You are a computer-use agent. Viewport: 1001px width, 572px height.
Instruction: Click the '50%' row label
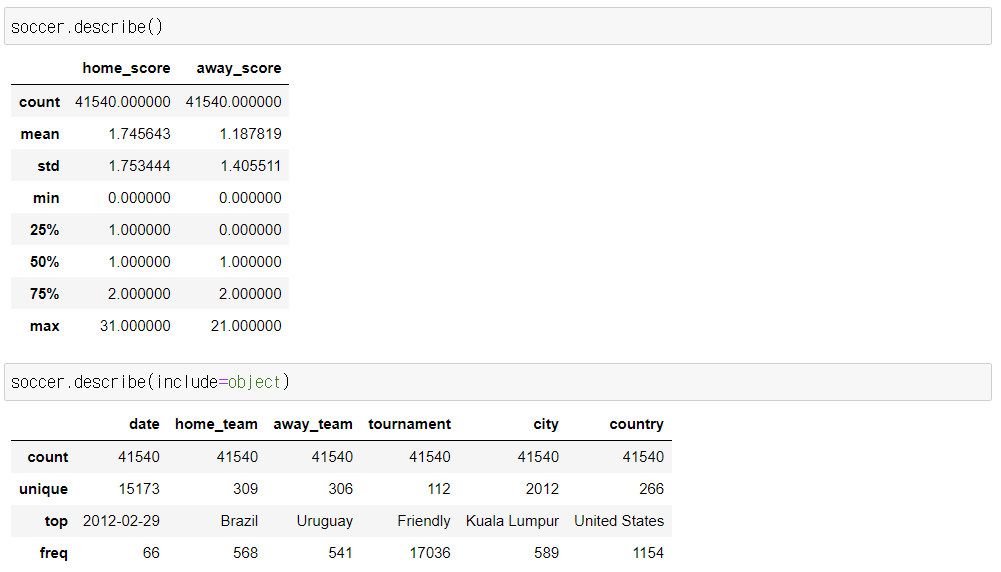(44, 262)
